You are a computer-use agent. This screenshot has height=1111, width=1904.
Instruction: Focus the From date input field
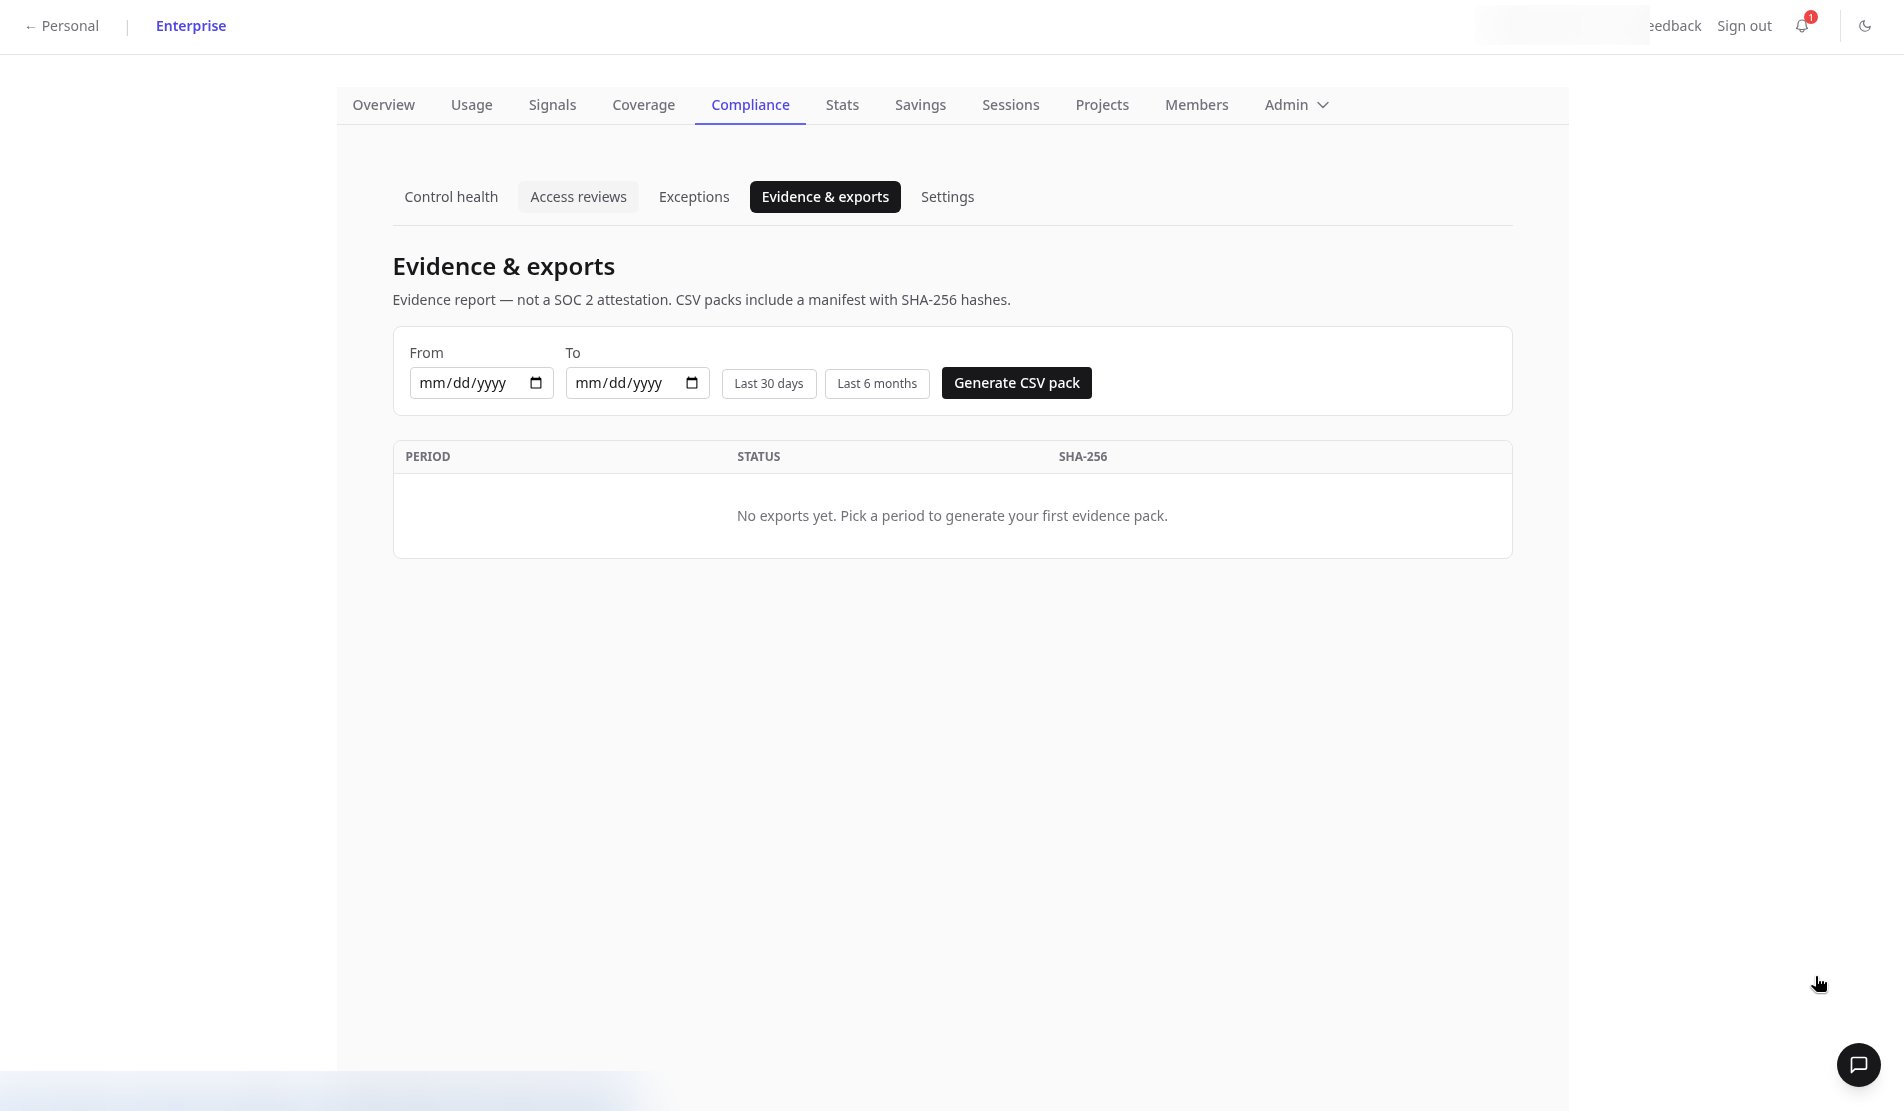[x=481, y=383]
